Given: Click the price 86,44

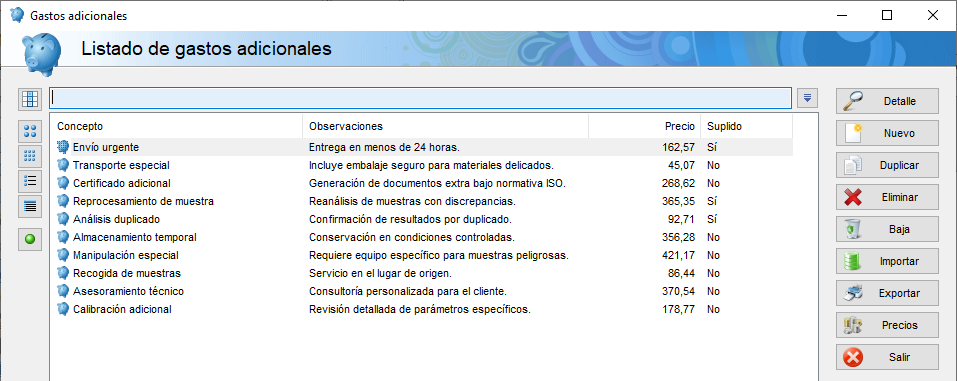Looking at the screenshot, I should (x=681, y=273).
